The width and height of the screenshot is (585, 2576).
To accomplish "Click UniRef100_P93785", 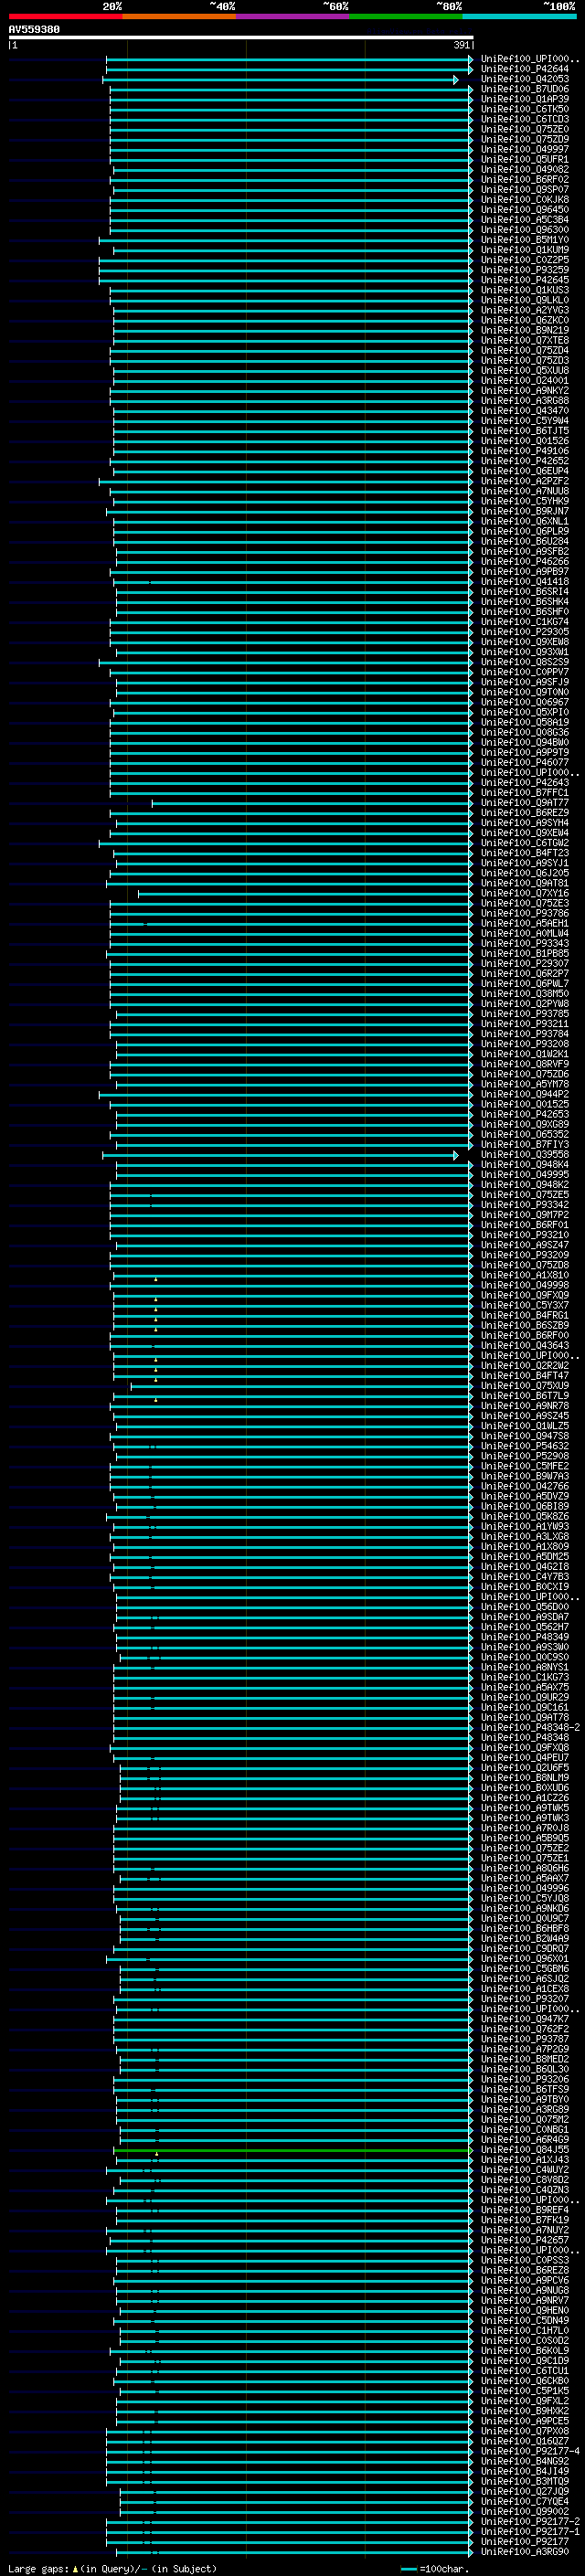I will click(525, 1014).
